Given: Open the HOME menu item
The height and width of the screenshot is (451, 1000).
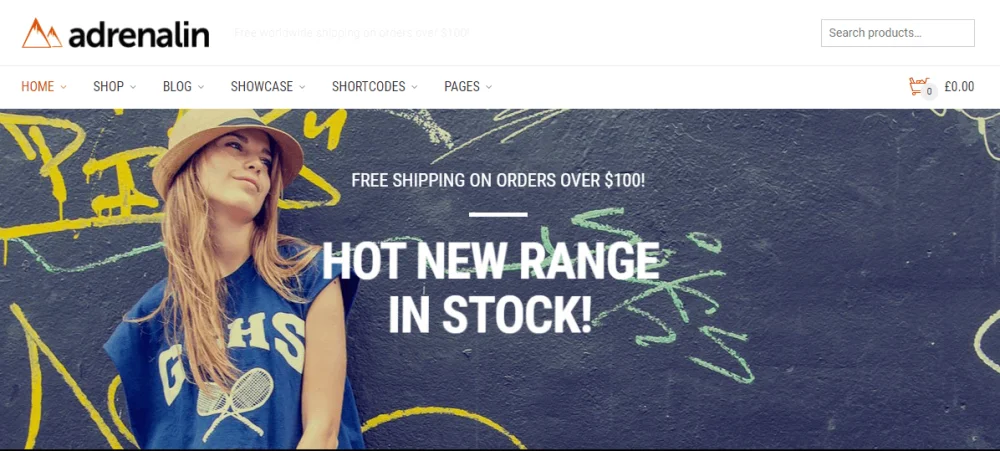Looking at the screenshot, I should pyautogui.click(x=38, y=87).
